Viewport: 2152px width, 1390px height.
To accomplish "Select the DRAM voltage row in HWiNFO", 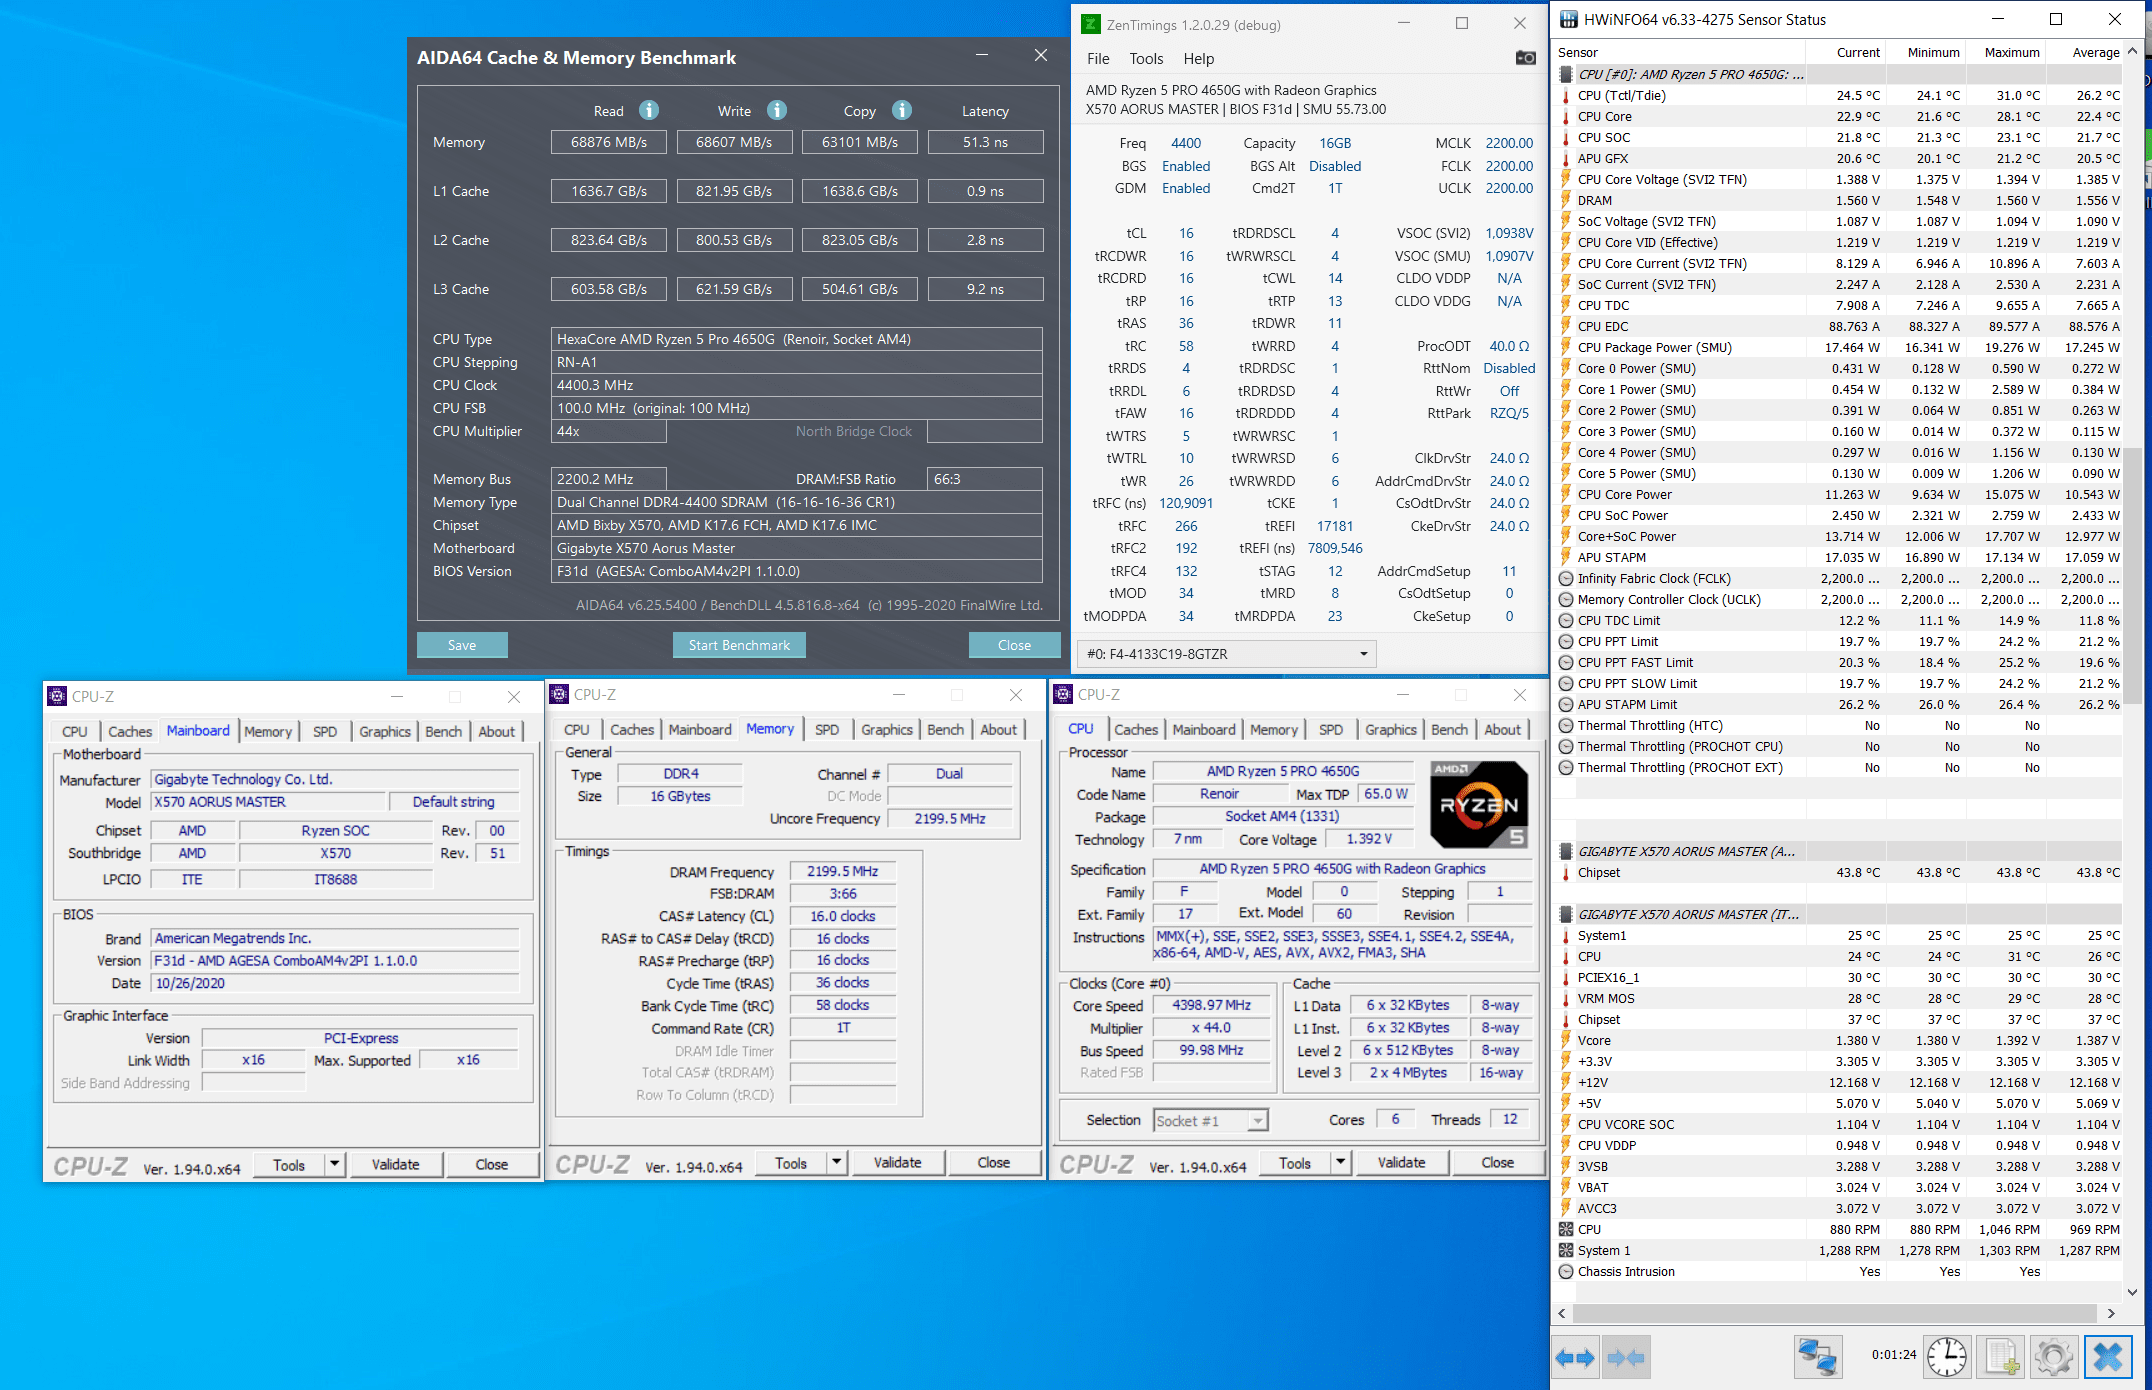I will click(x=1840, y=200).
